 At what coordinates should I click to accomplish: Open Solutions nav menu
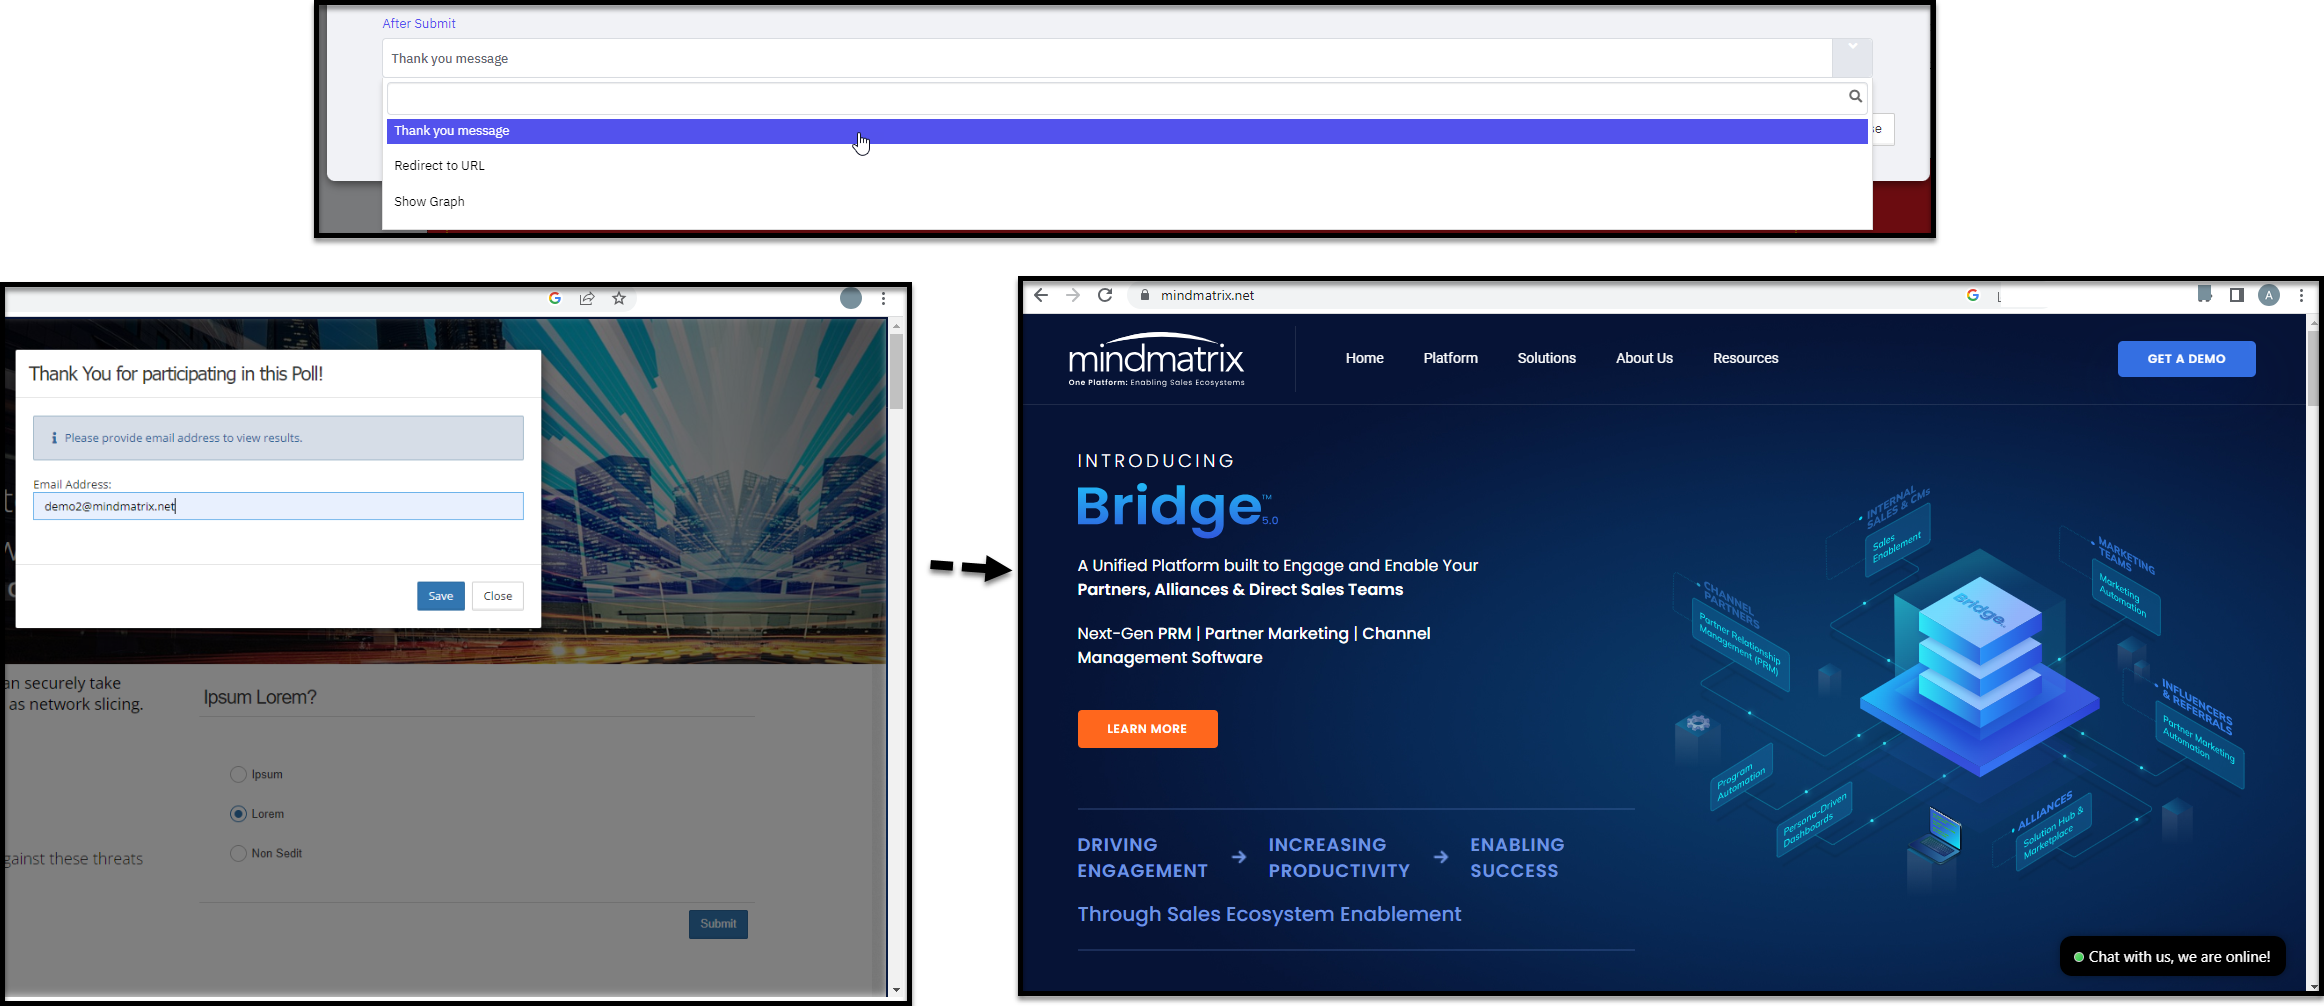click(x=1546, y=358)
